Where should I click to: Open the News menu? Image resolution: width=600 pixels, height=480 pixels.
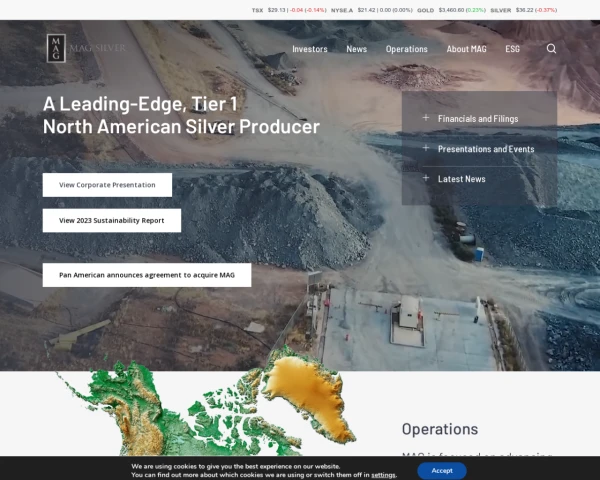[356, 49]
